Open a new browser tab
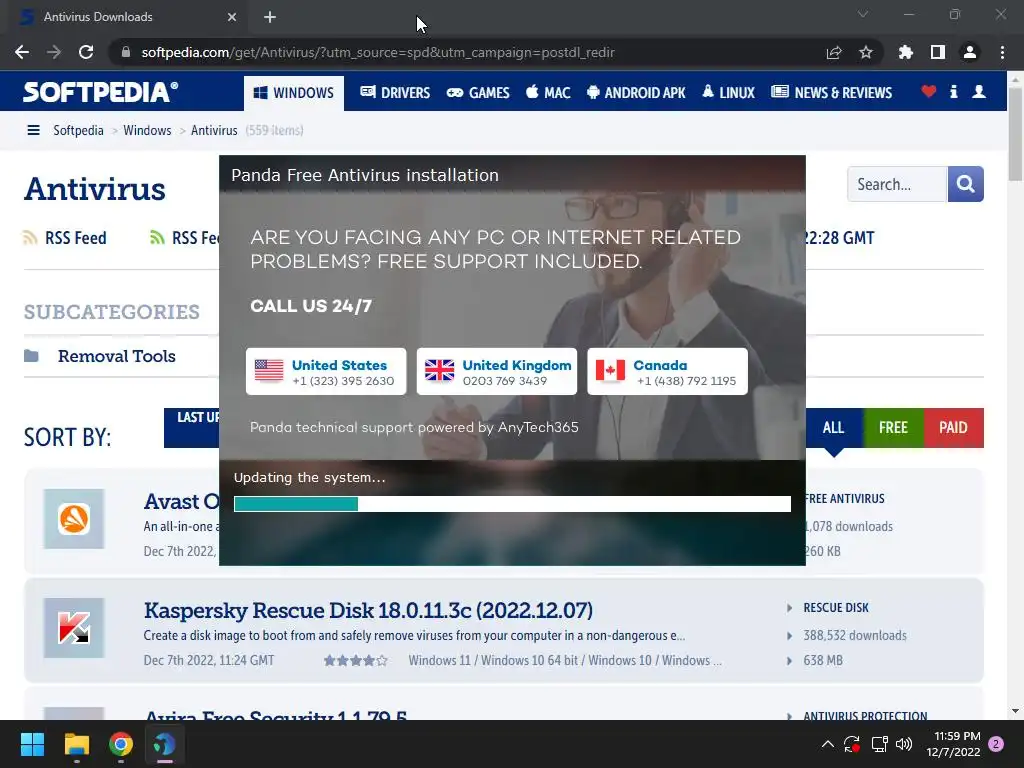The width and height of the screenshot is (1024, 768). (x=270, y=17)
